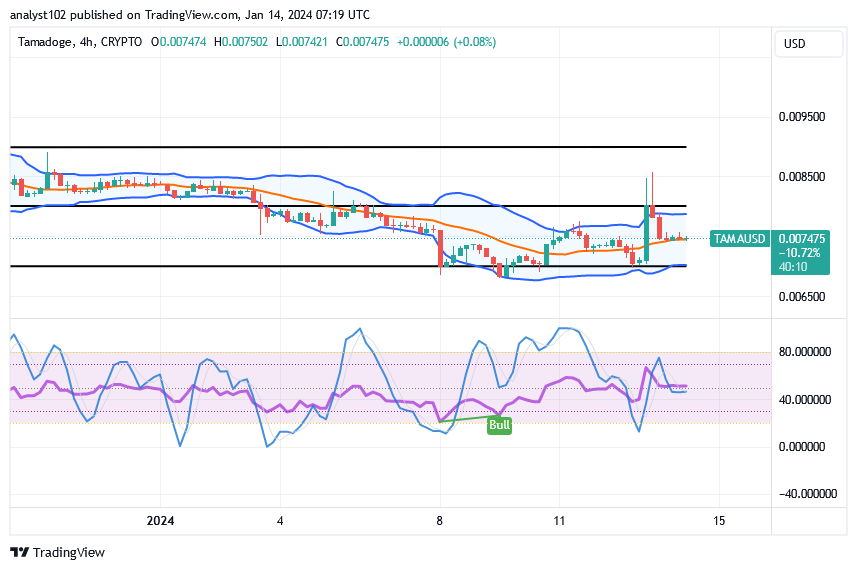Viewport: 857px width, 570px height.
Task: Click the closing price value C0.007475 in header
Action: pos(363,42)
